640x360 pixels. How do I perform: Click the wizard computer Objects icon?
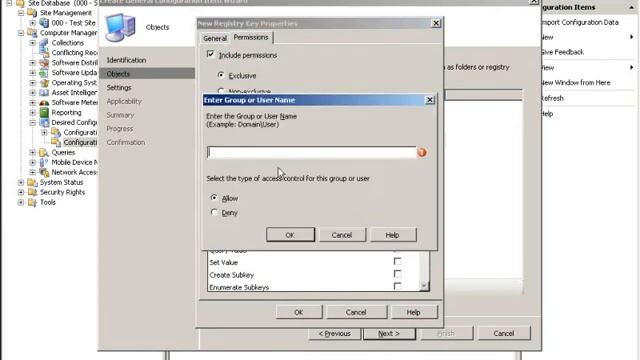pyautogui.click(x=120, y=27)
